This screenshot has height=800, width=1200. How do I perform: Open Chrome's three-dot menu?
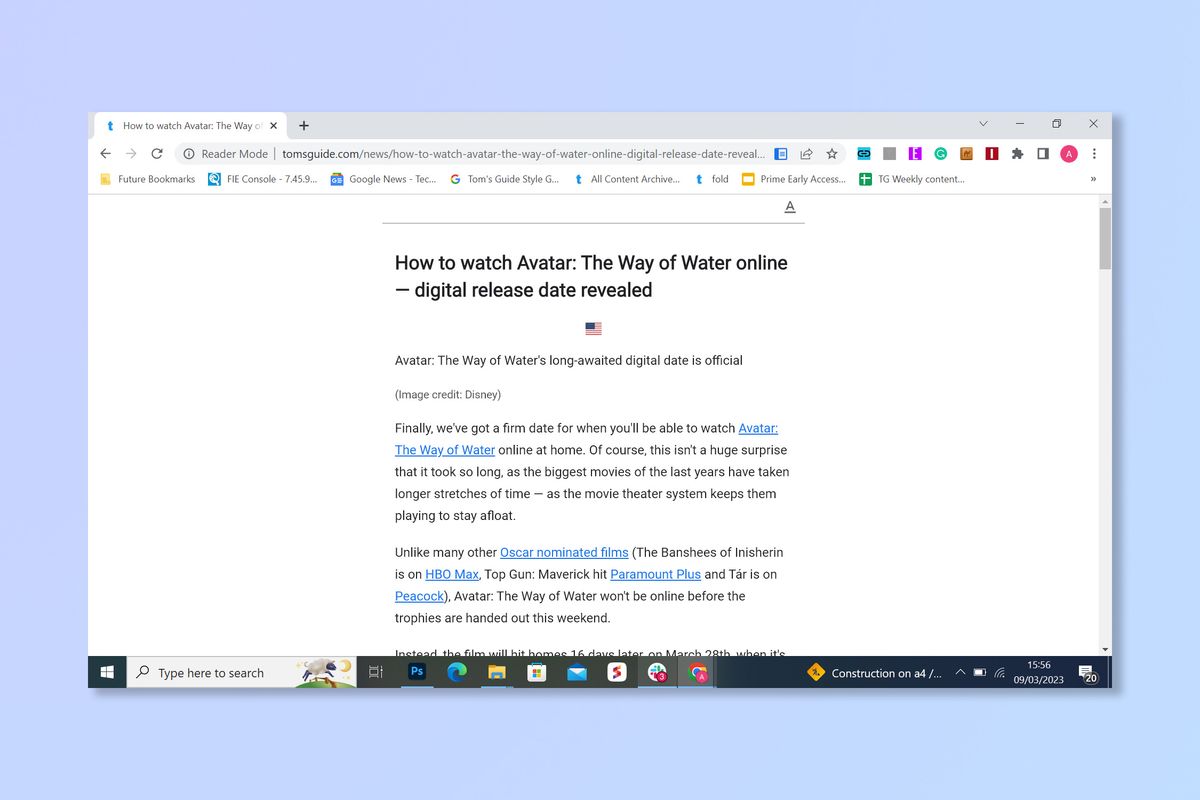tap(1094, 153)
